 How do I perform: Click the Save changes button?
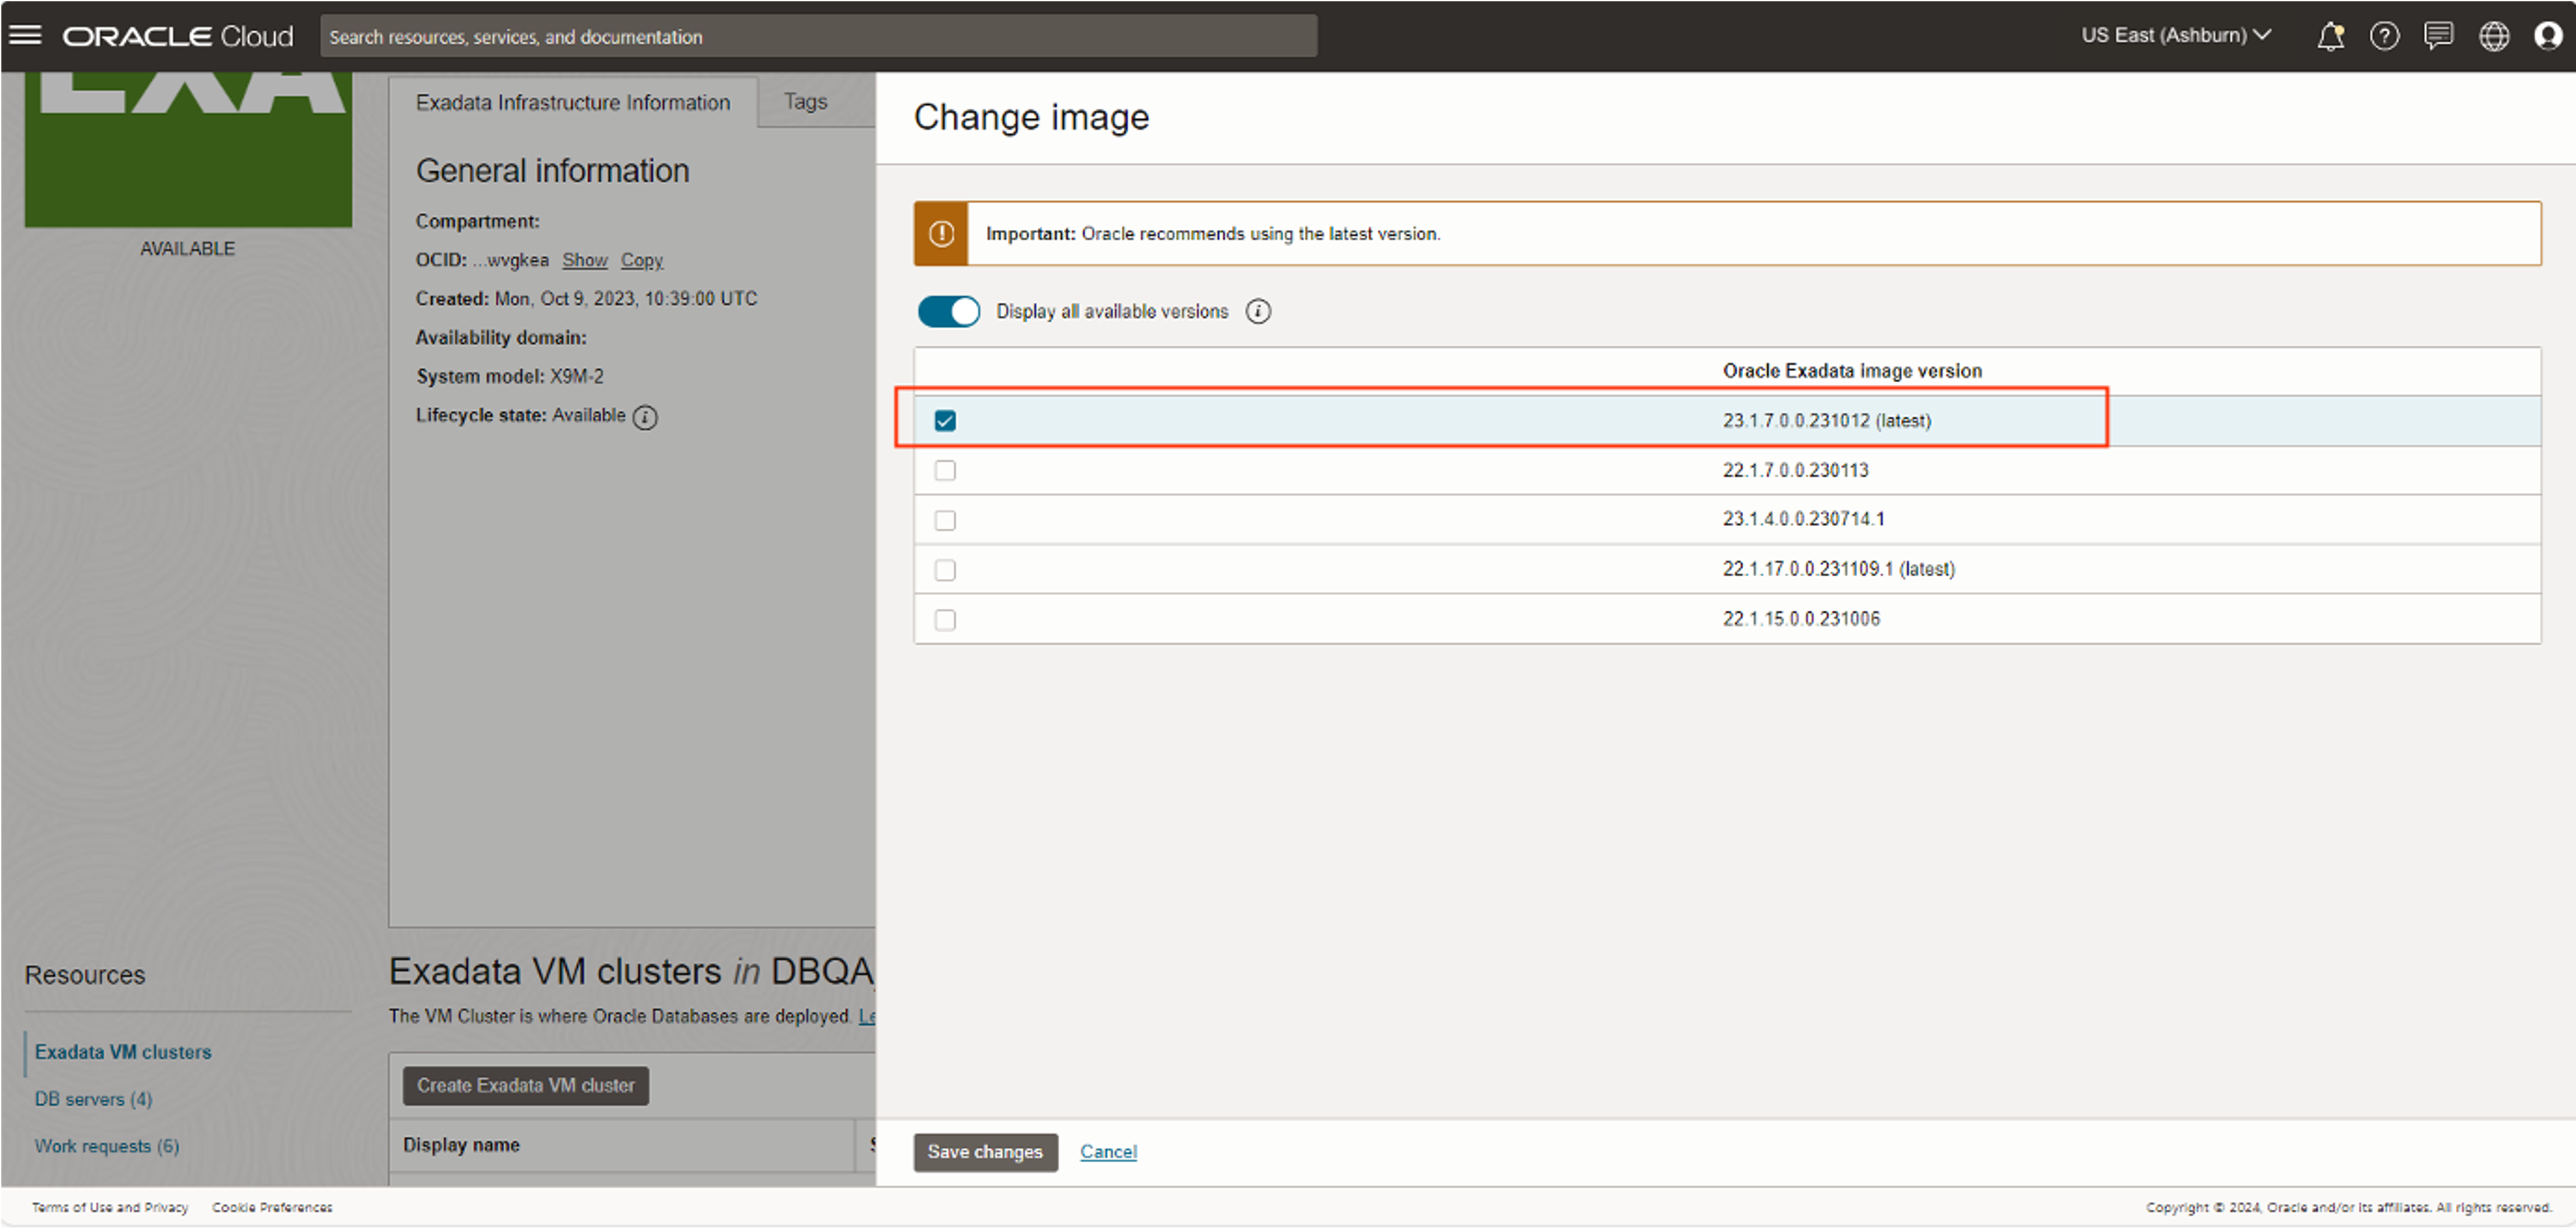tap(985, 1152)
